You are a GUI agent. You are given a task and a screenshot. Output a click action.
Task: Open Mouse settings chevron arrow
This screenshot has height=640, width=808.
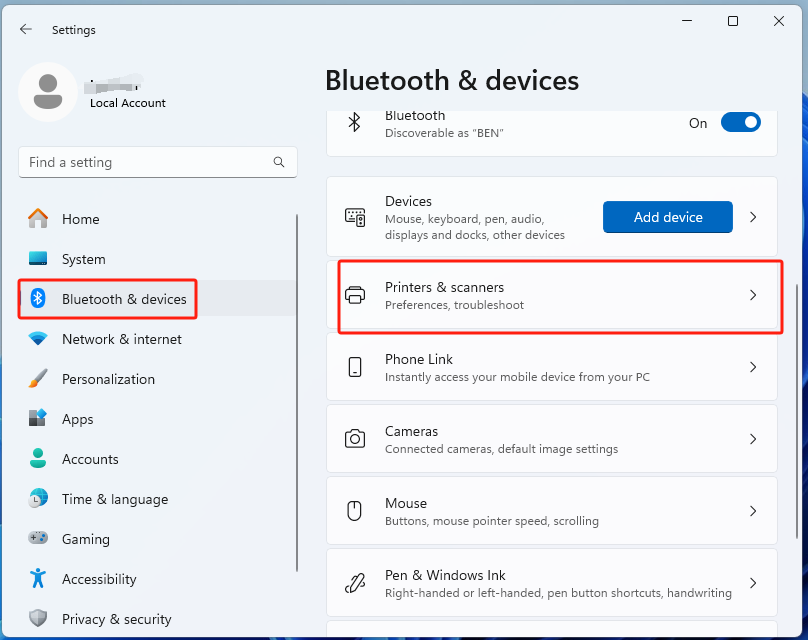tap(753, 511)
